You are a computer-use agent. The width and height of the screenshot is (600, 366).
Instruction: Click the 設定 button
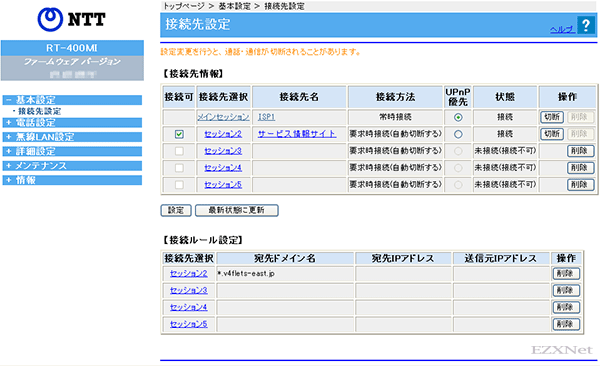click(176, 210)
